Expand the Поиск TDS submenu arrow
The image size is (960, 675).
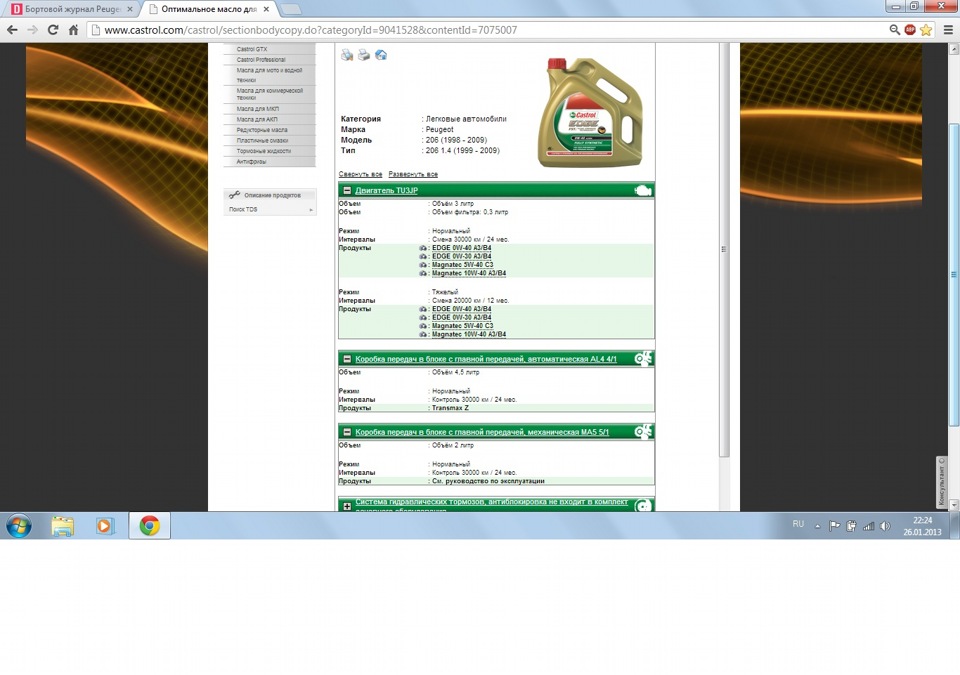pos(311,209)
